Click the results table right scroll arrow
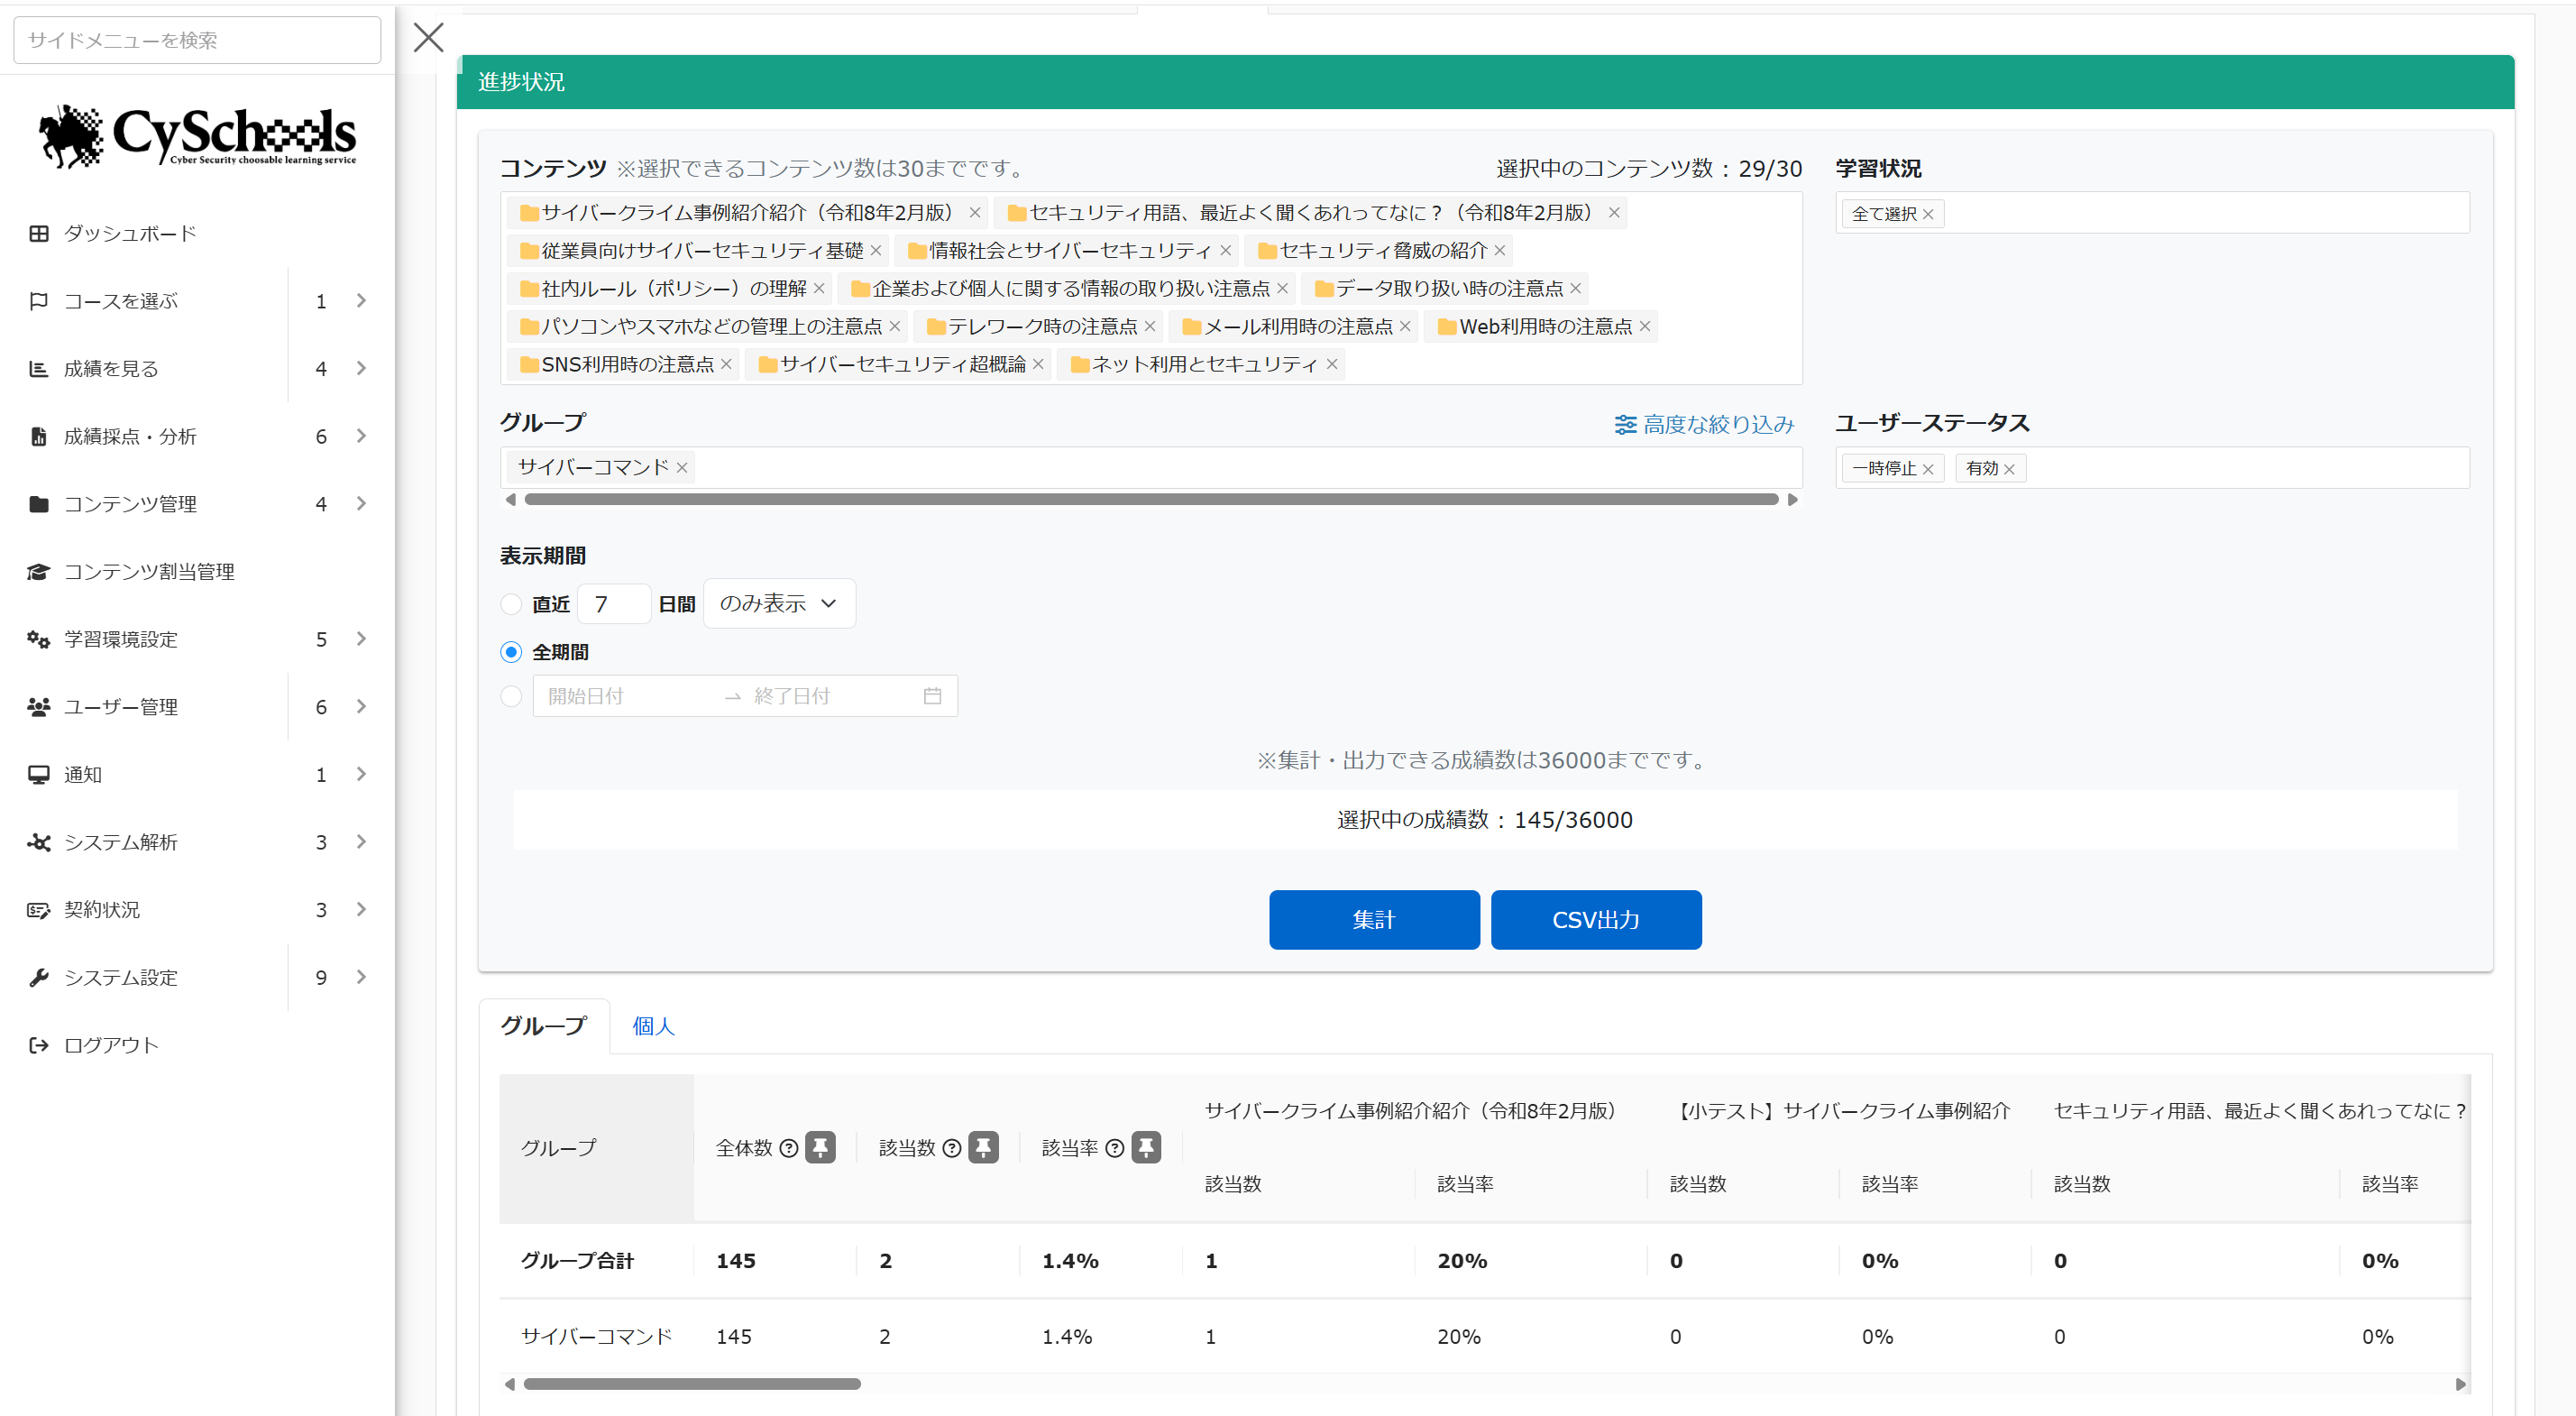The image size is (2576, 1416). coord(2461,1384)
